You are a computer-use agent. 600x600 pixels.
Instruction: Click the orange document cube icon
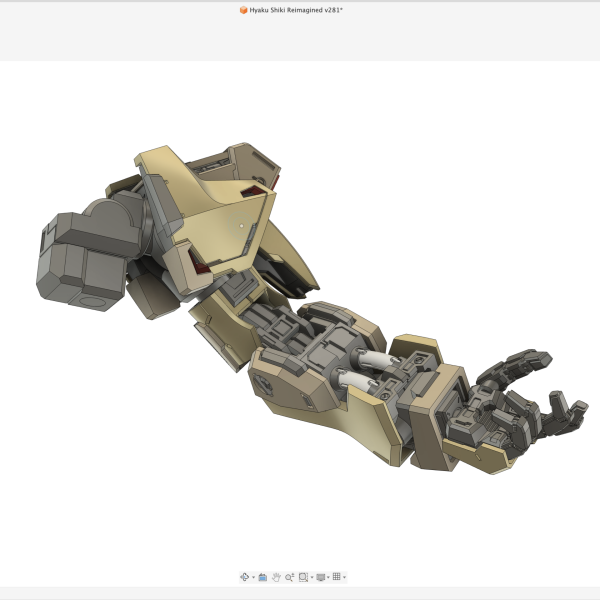point(243,10)
